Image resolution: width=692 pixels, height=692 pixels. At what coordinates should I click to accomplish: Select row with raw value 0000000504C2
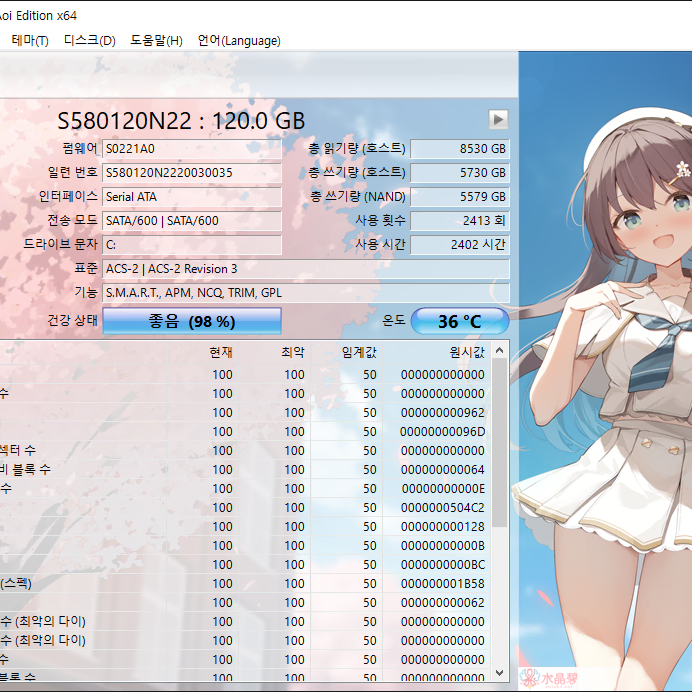click(245, 508)
